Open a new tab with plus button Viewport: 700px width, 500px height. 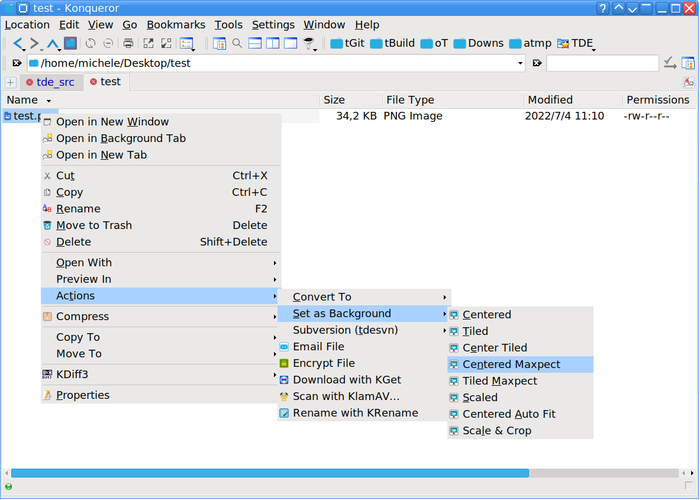point(10,82)
